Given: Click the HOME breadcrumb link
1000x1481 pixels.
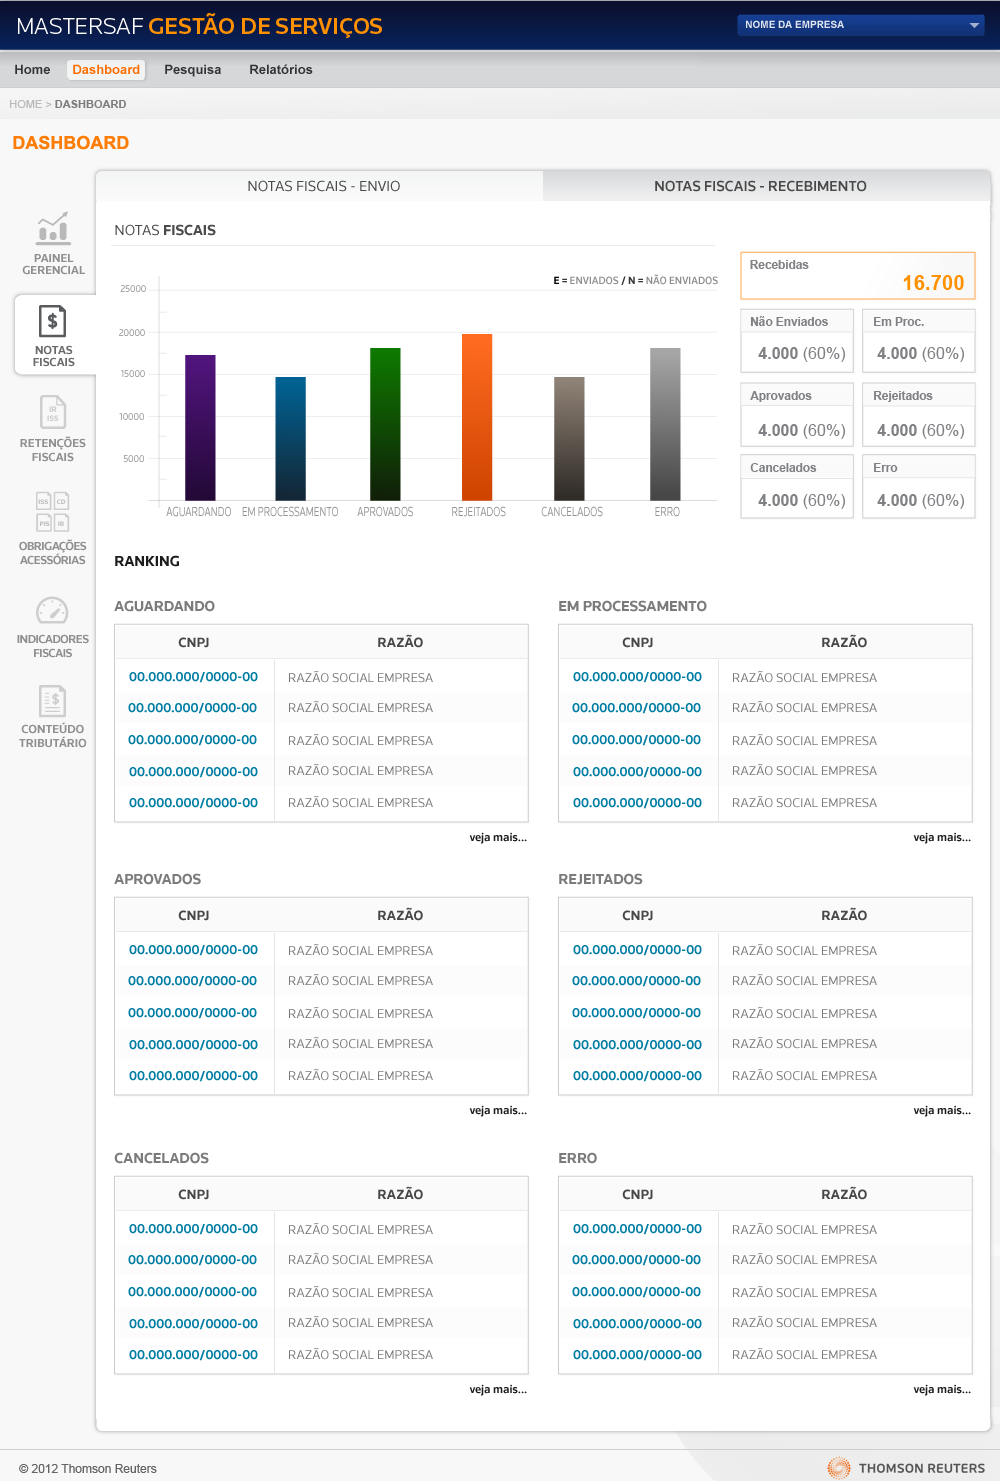Looking at the screenshot, I should pos(26,104).
